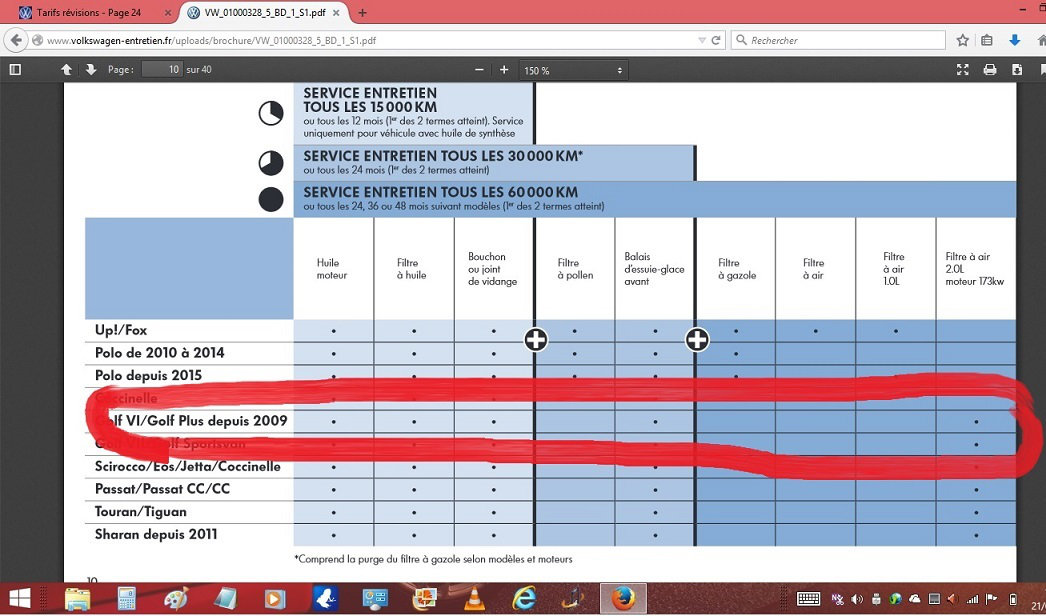The image size is (1046, 616).
Task: Toggle the PDF viewer sidebar
Action: 15,69
